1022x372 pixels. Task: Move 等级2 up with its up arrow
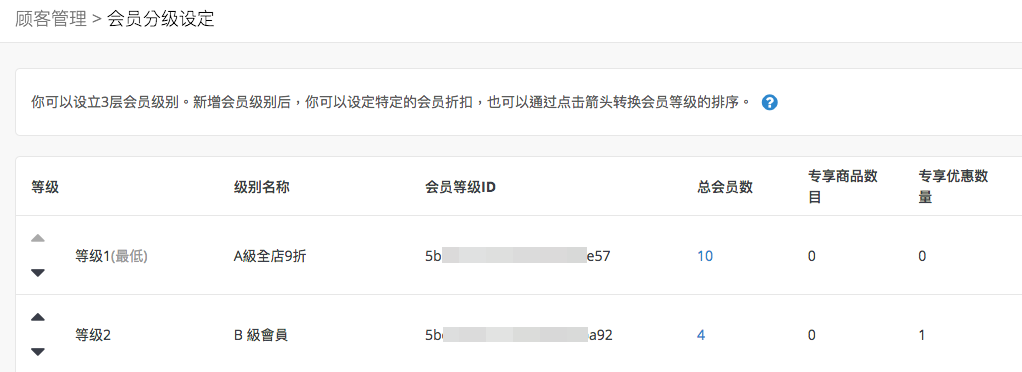coord(38,317)
